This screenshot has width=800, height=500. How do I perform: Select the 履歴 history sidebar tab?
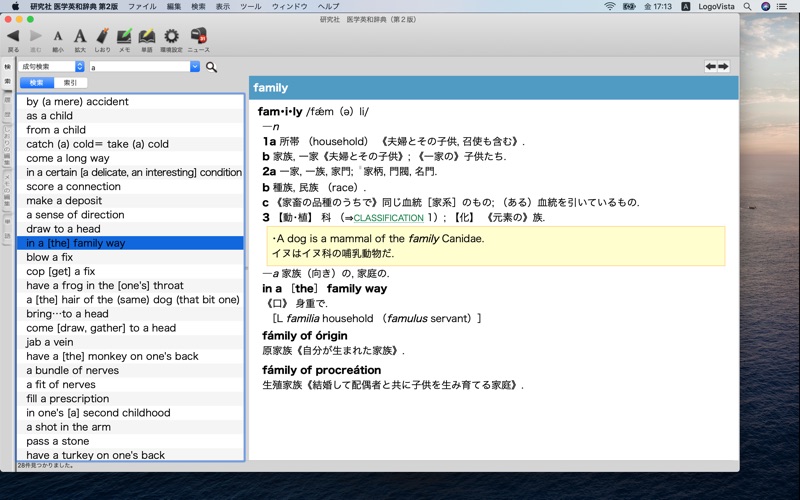point(8,107)
